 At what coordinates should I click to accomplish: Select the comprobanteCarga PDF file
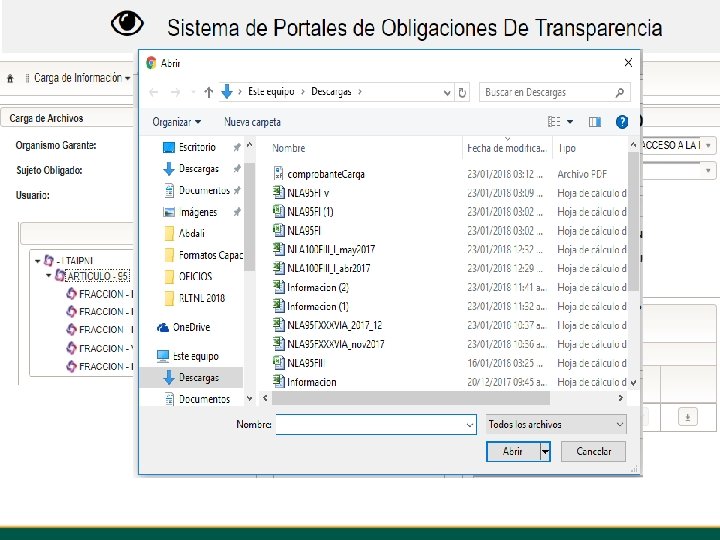pos(326,174)
